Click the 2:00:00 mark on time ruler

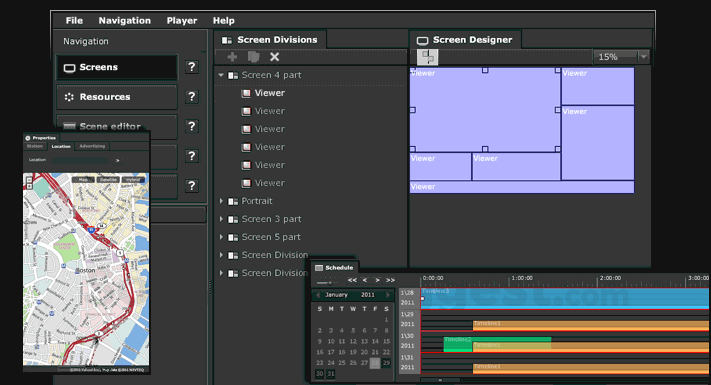[610, 278]
